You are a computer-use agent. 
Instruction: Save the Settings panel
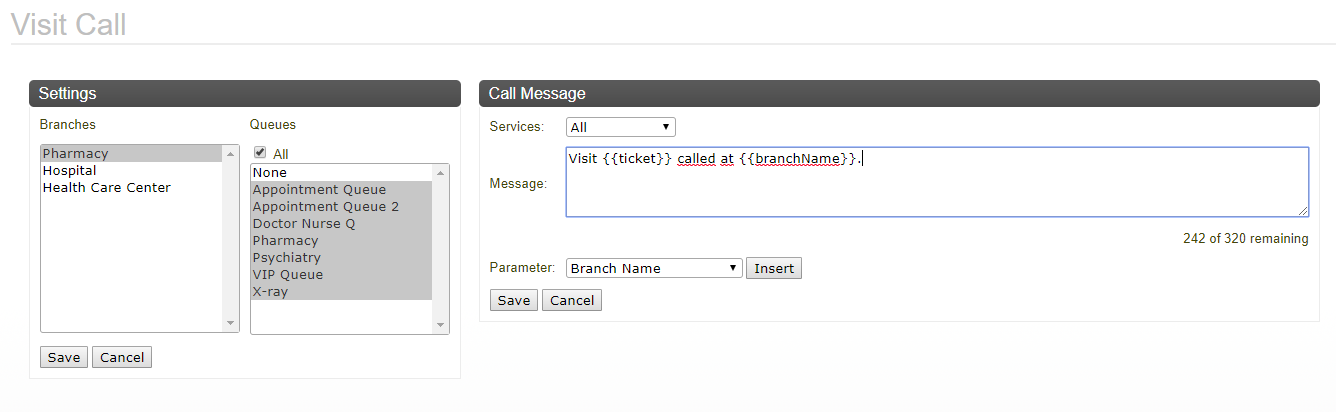pos(64,357)
